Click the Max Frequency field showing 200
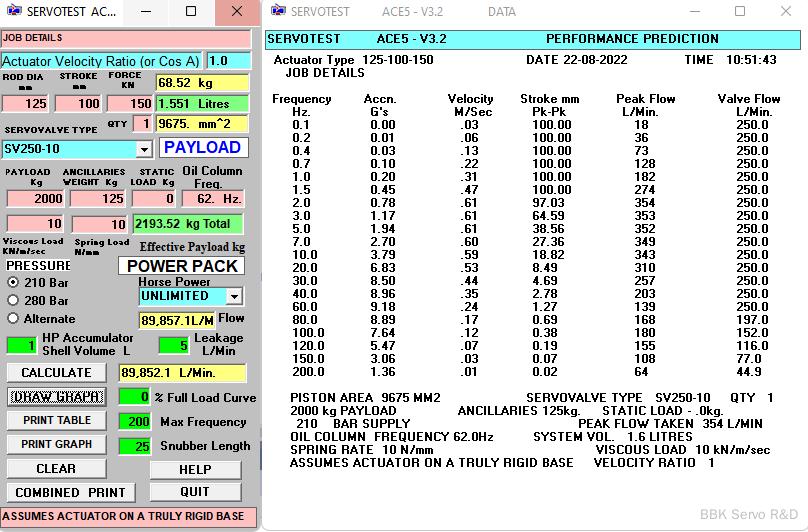808x532 pixels. click(134, 422)
